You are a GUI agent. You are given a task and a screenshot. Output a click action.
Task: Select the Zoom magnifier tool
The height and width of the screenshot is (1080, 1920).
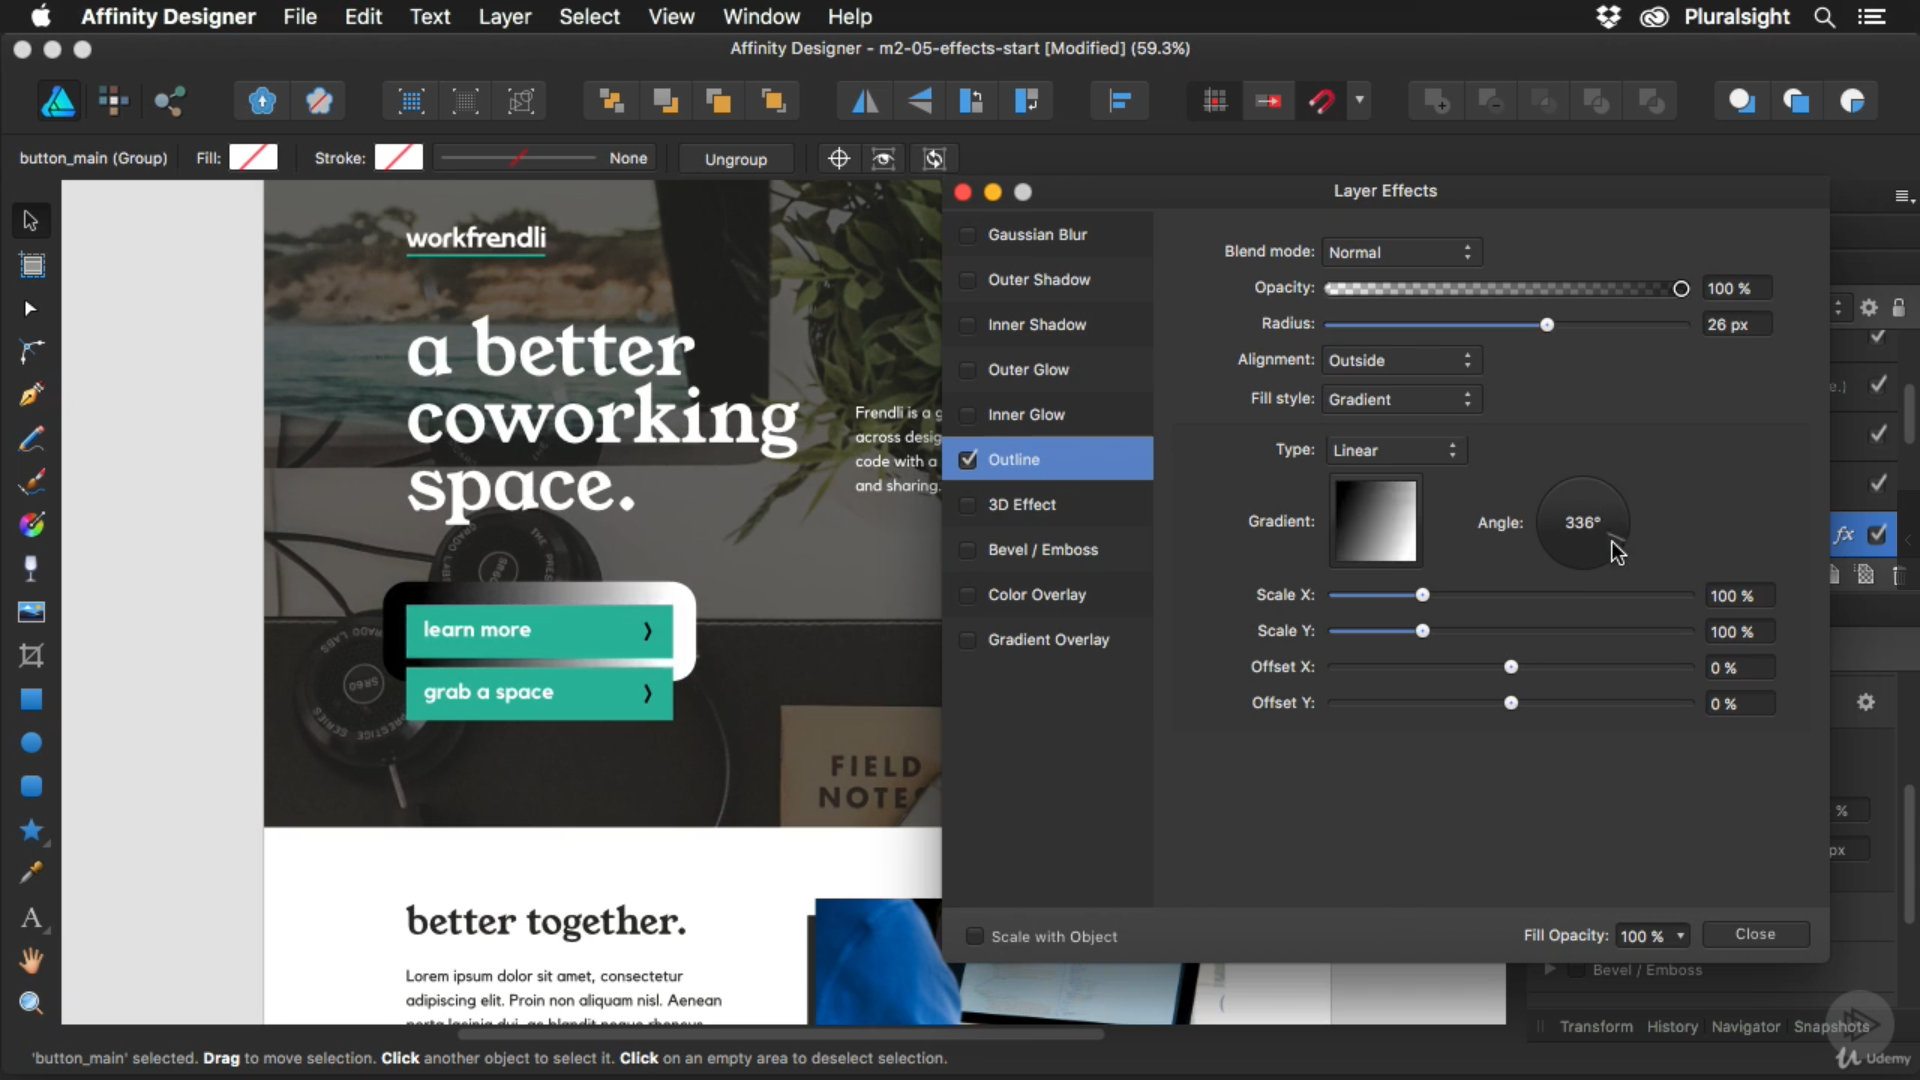pos(32,1004)
